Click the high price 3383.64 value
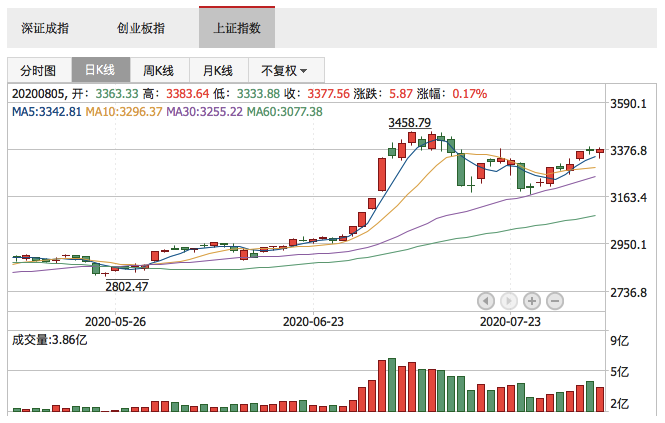 point(187,93)
